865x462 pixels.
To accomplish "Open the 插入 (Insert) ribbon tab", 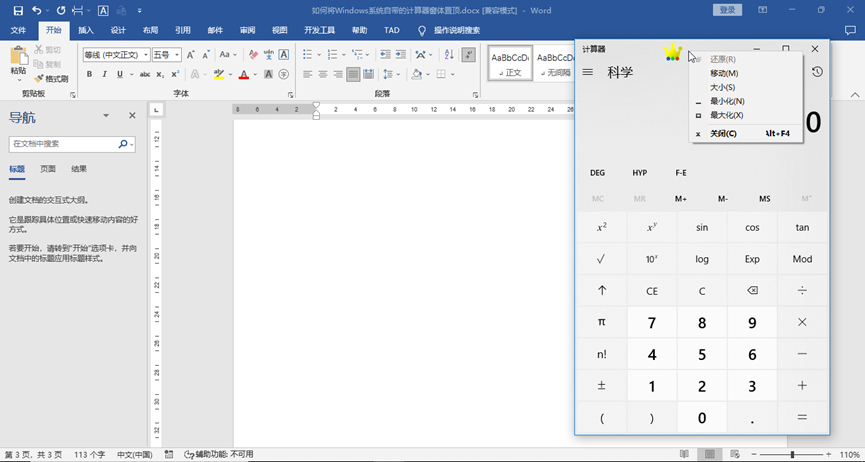I will (x=86, y=30).
